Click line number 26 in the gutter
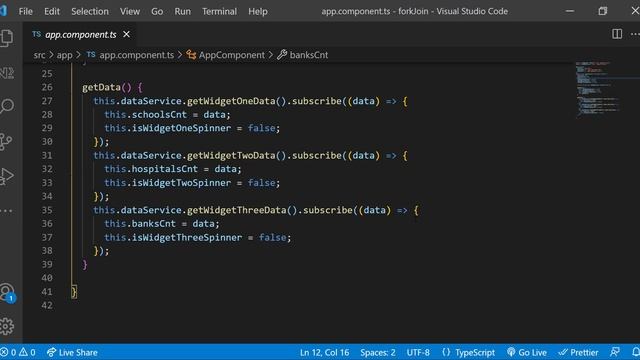The image size is (640, 360). 47,87
